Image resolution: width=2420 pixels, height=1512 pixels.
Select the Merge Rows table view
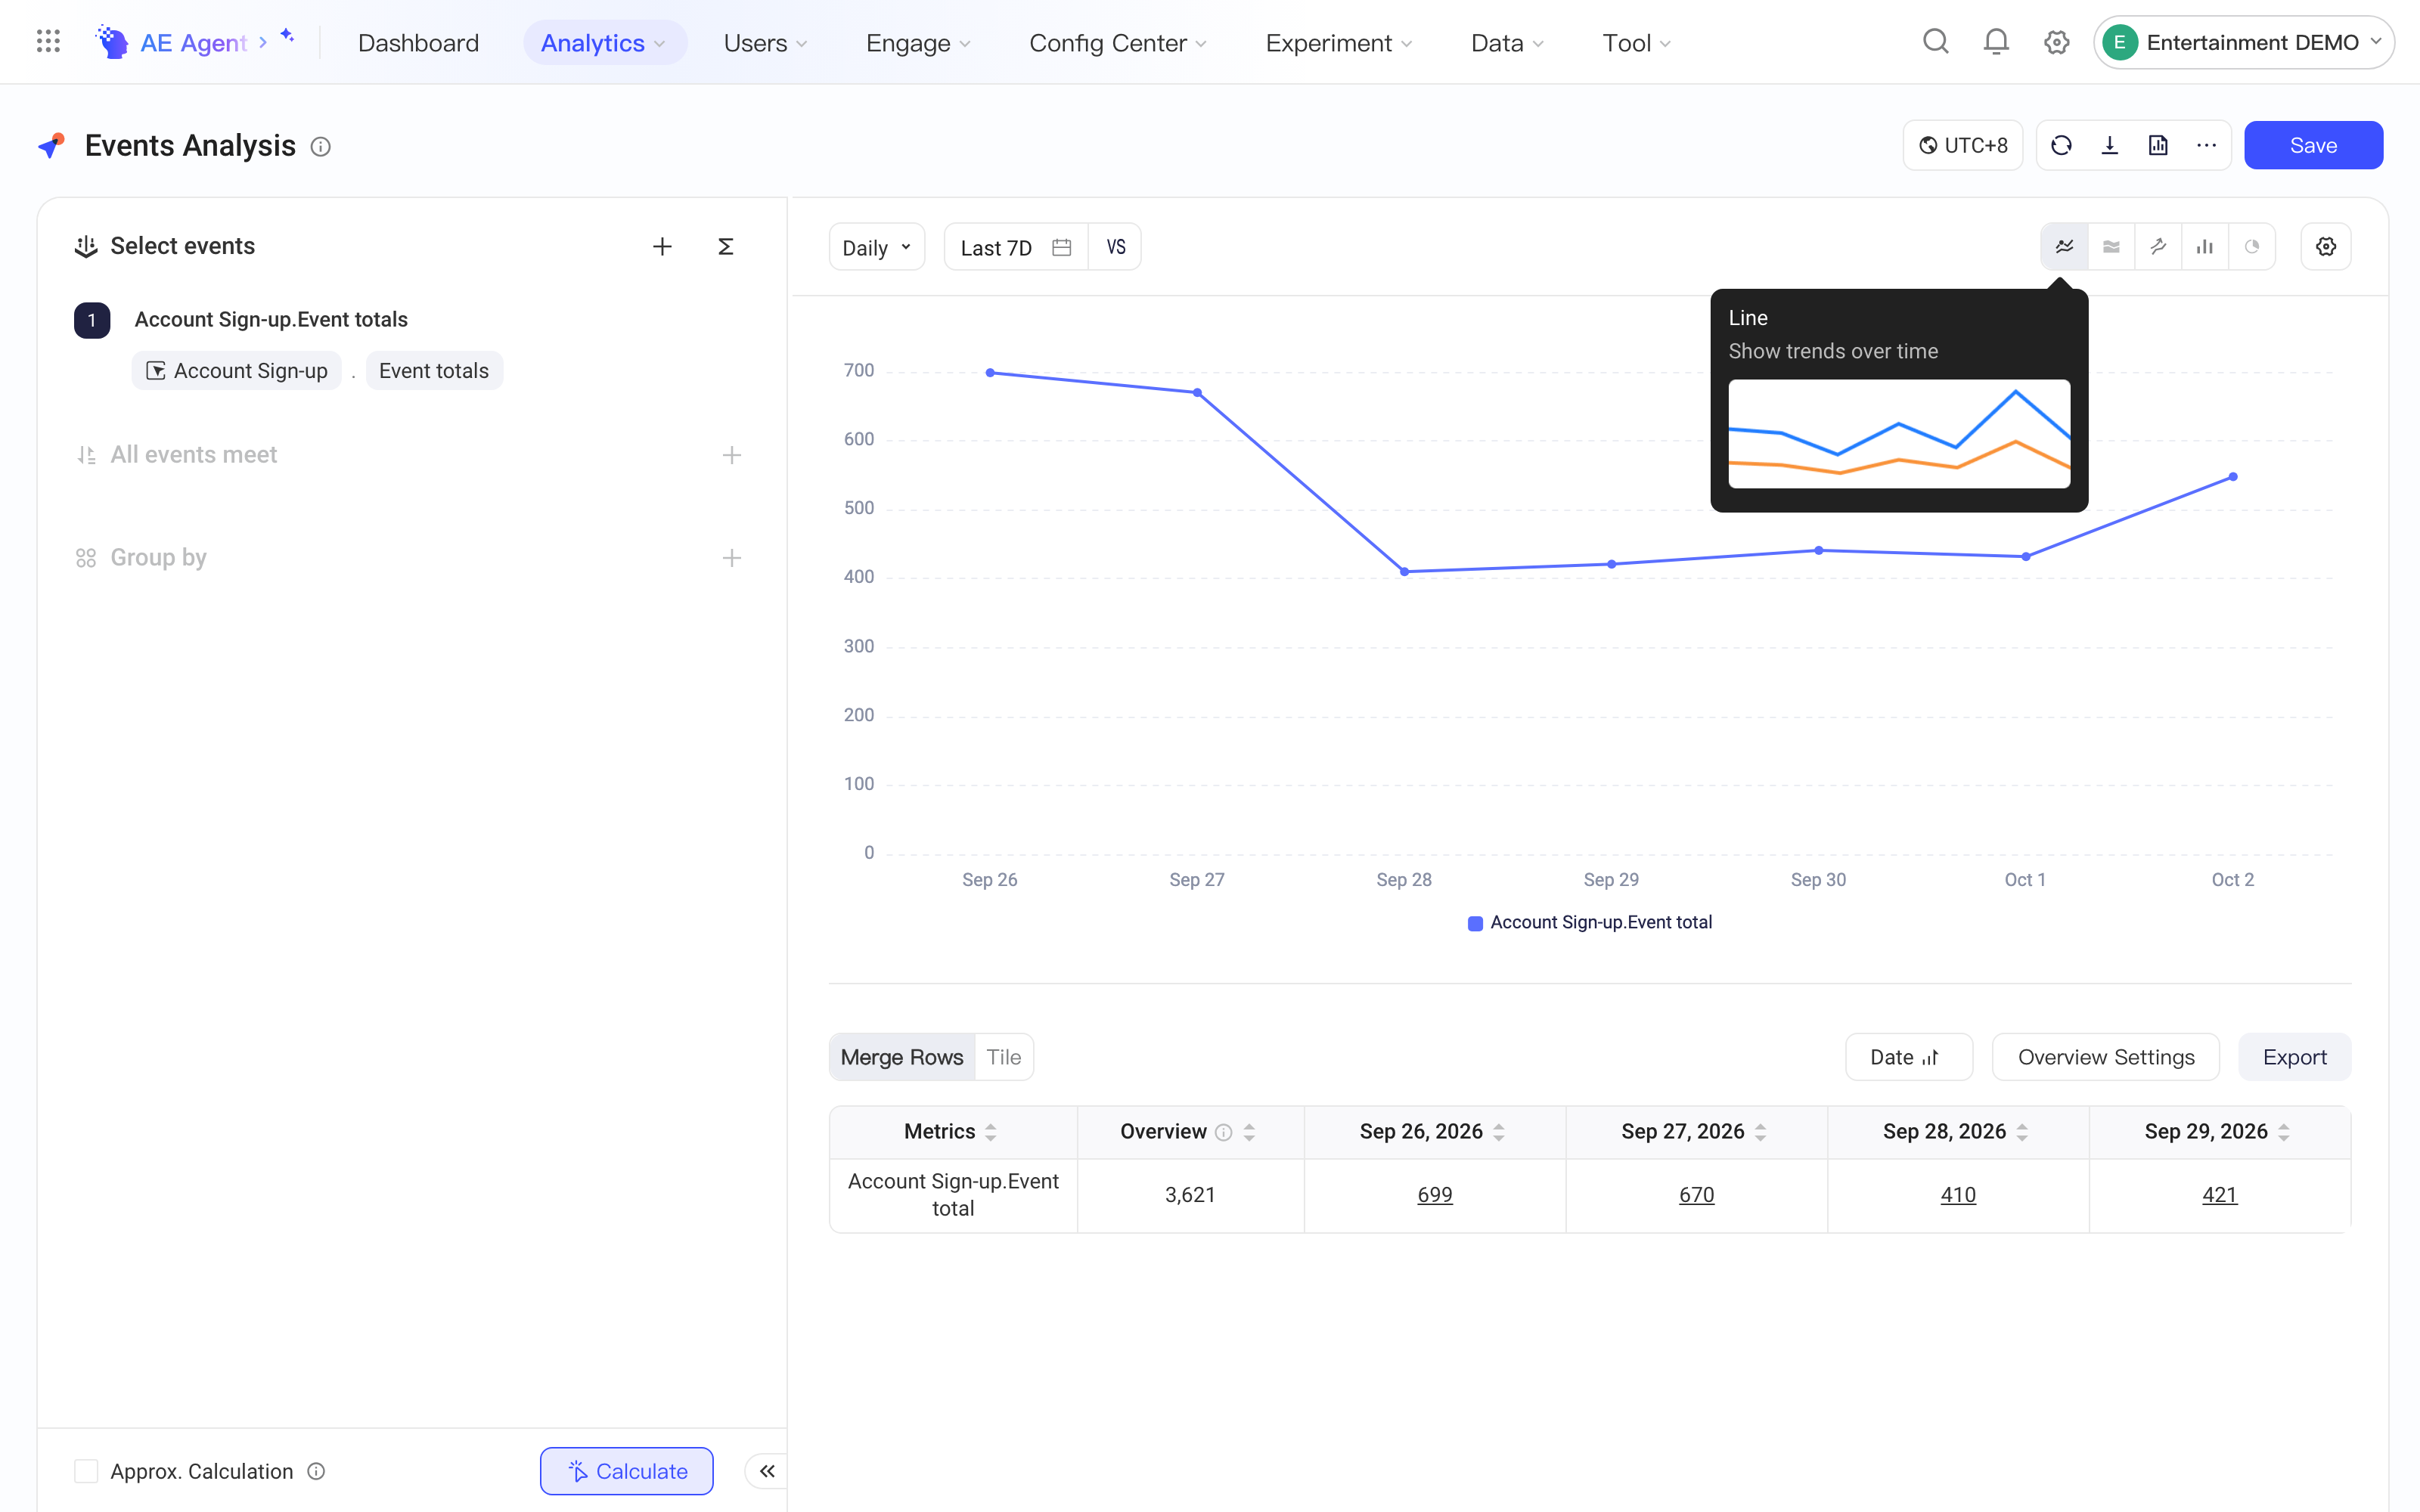(x=902, y=1057)
